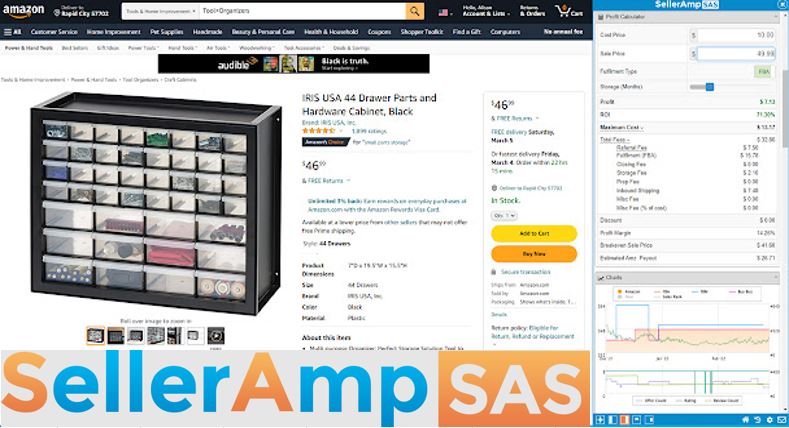
Task: Click the Amazon search magnifier button
Action: (x=415, y=11)
